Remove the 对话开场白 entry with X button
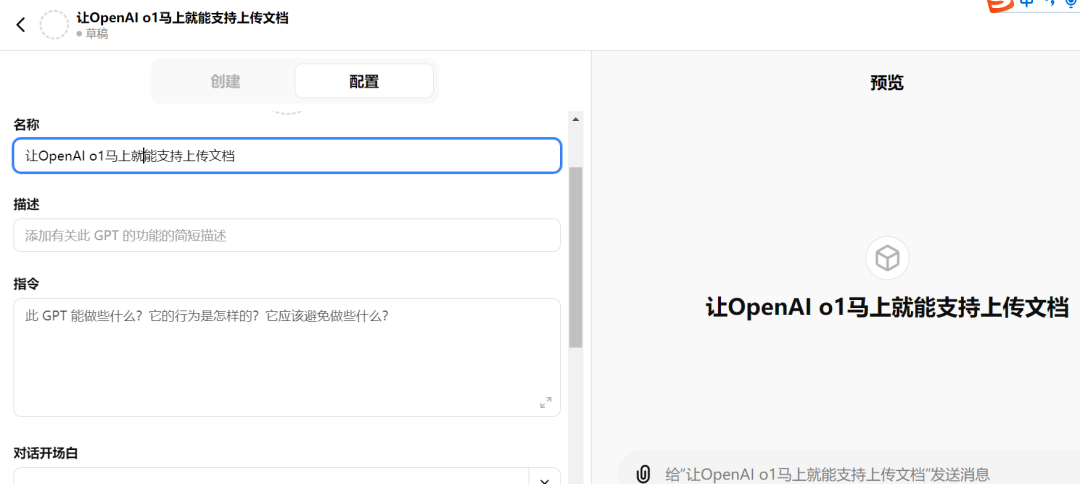This screenshot has width=1080, height=484. click(544, 478)
